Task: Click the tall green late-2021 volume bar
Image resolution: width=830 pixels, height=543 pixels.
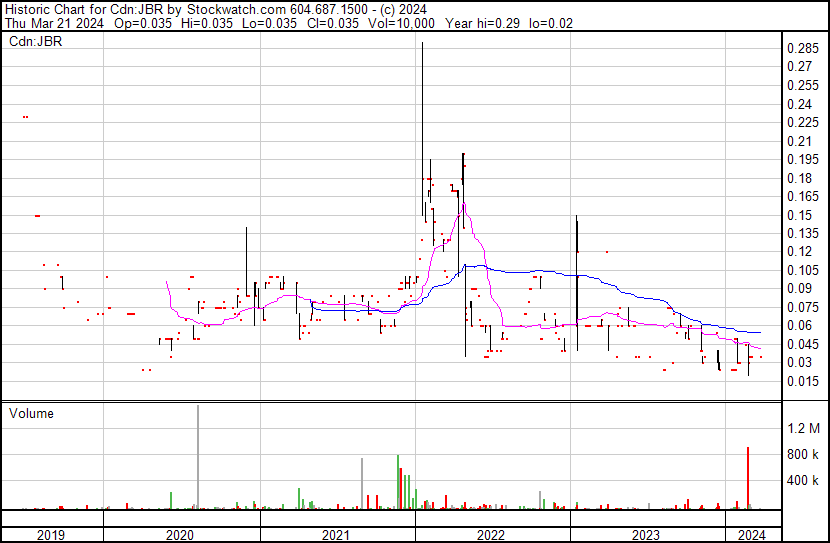Action: 398,482
